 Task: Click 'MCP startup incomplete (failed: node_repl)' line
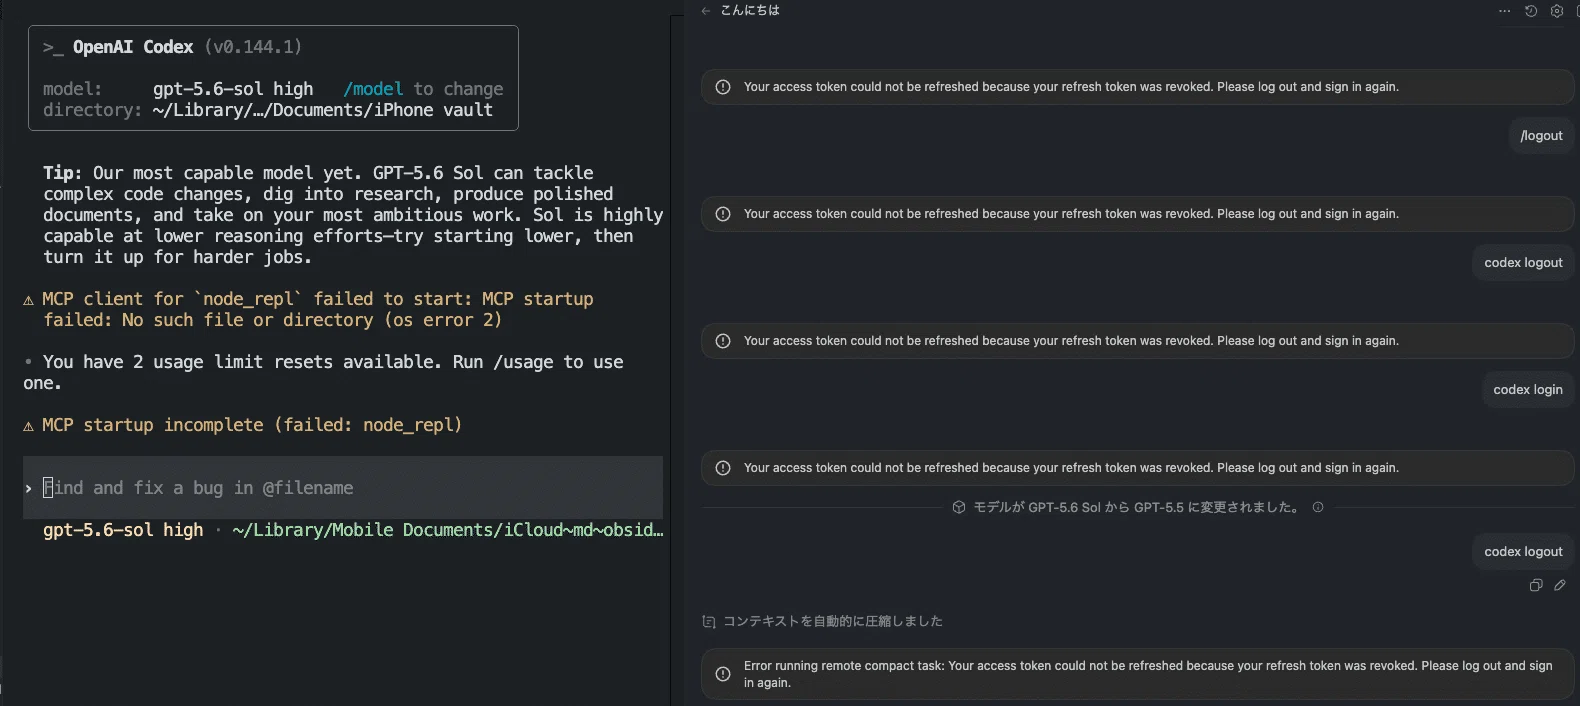(x=252, y=425)
